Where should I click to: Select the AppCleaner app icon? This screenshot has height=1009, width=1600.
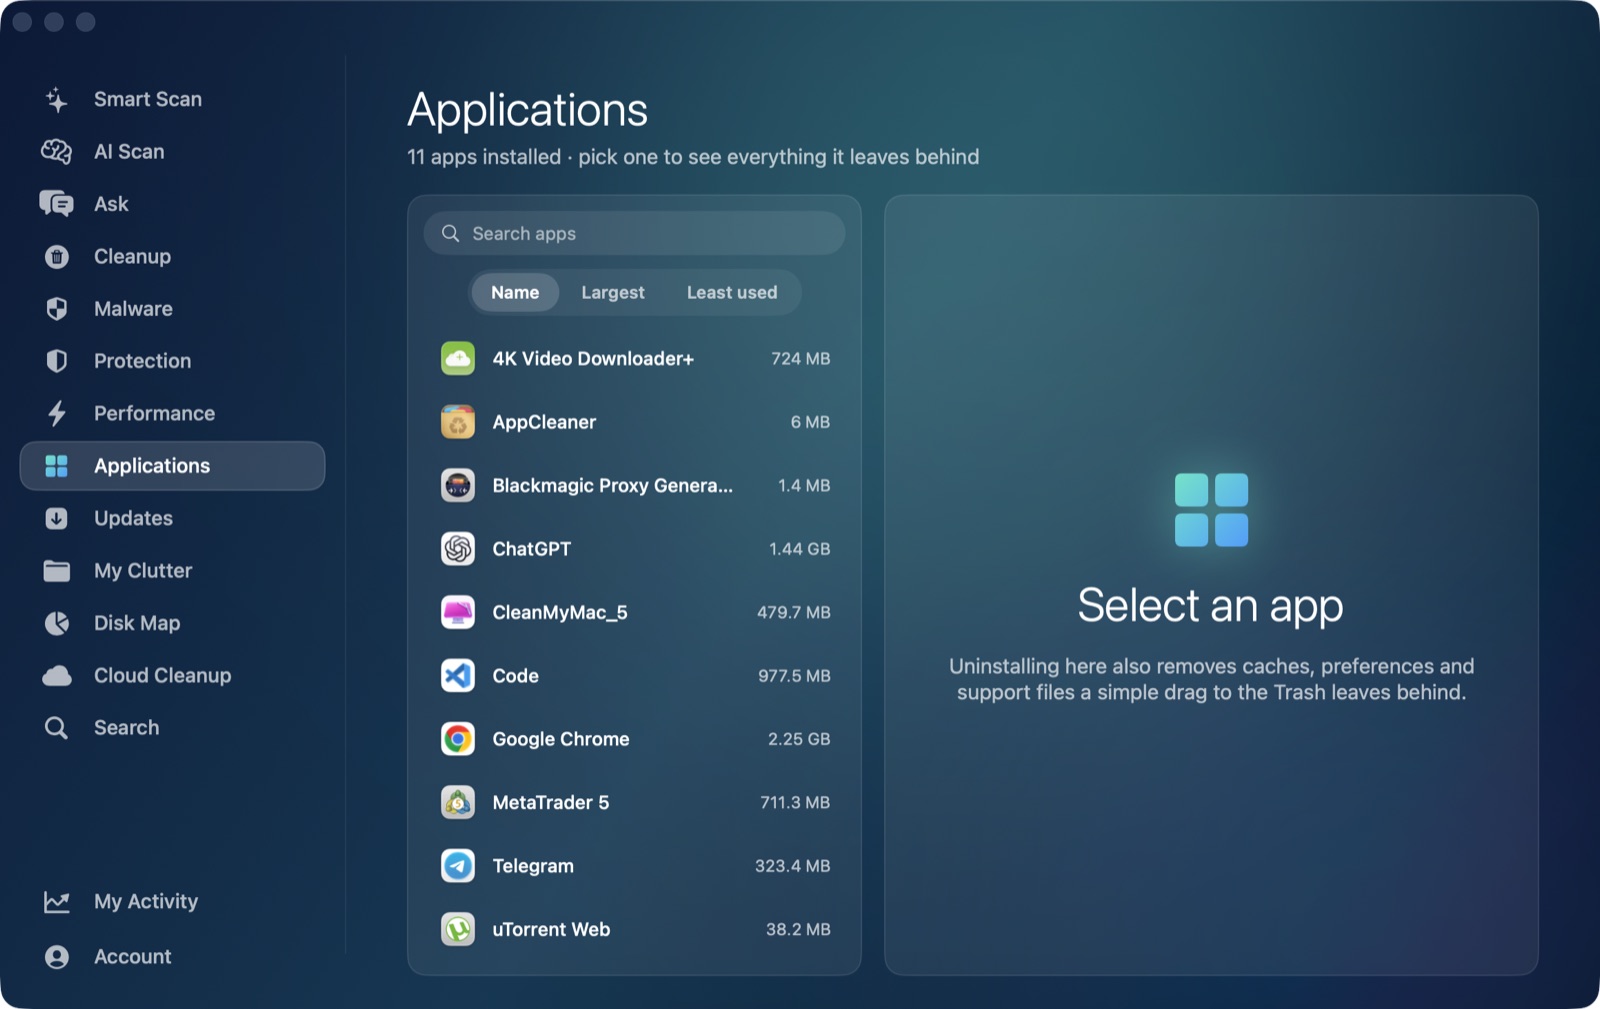(458, 422)
